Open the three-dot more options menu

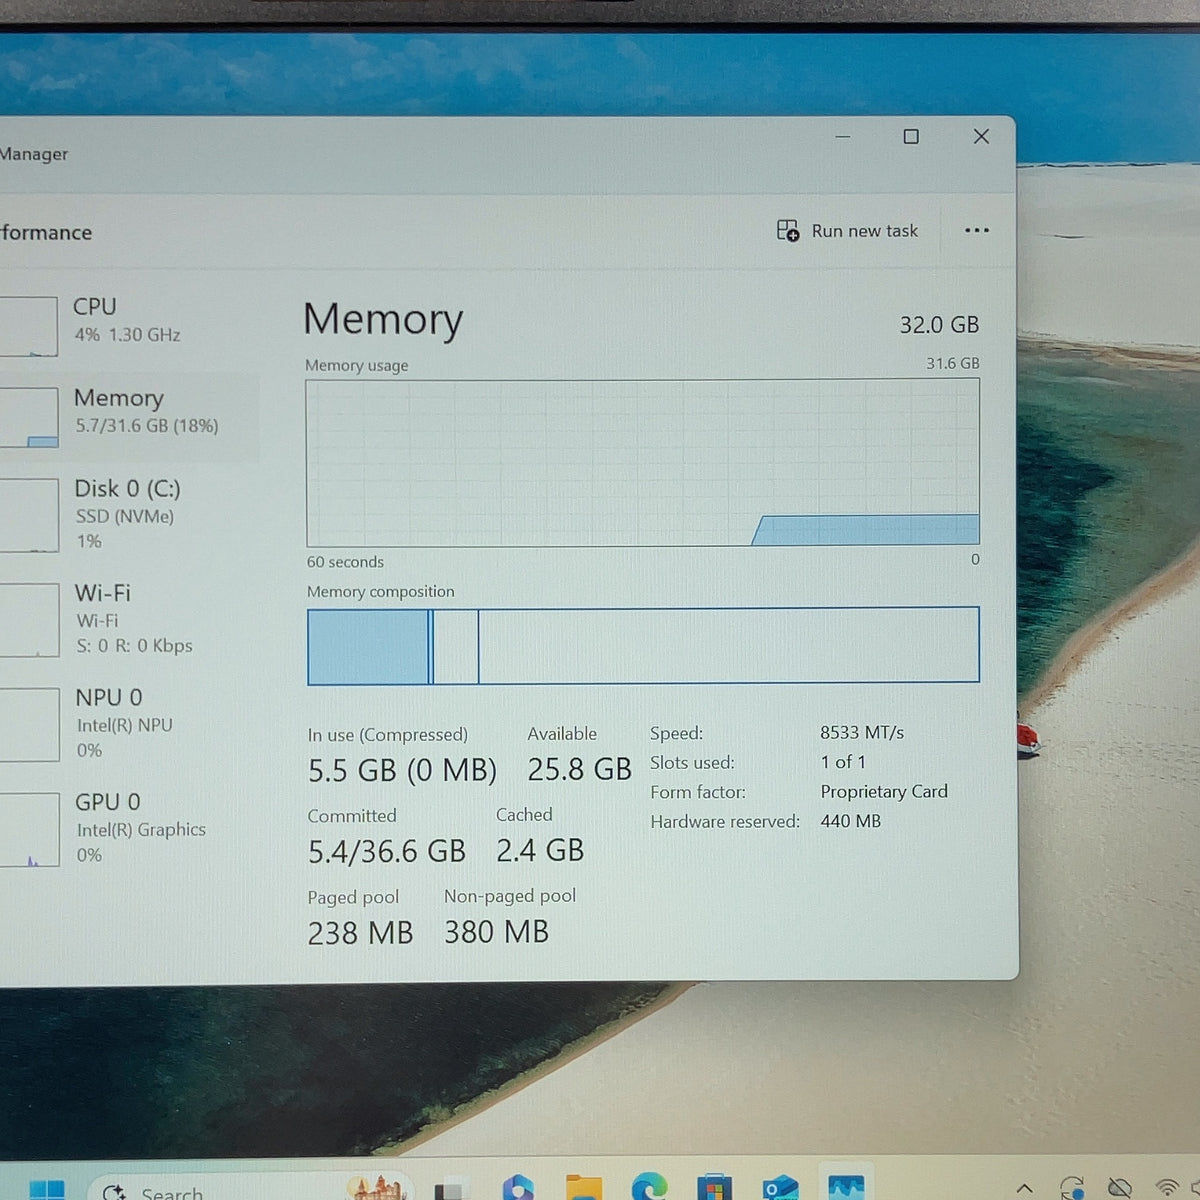tap(977, 231)
